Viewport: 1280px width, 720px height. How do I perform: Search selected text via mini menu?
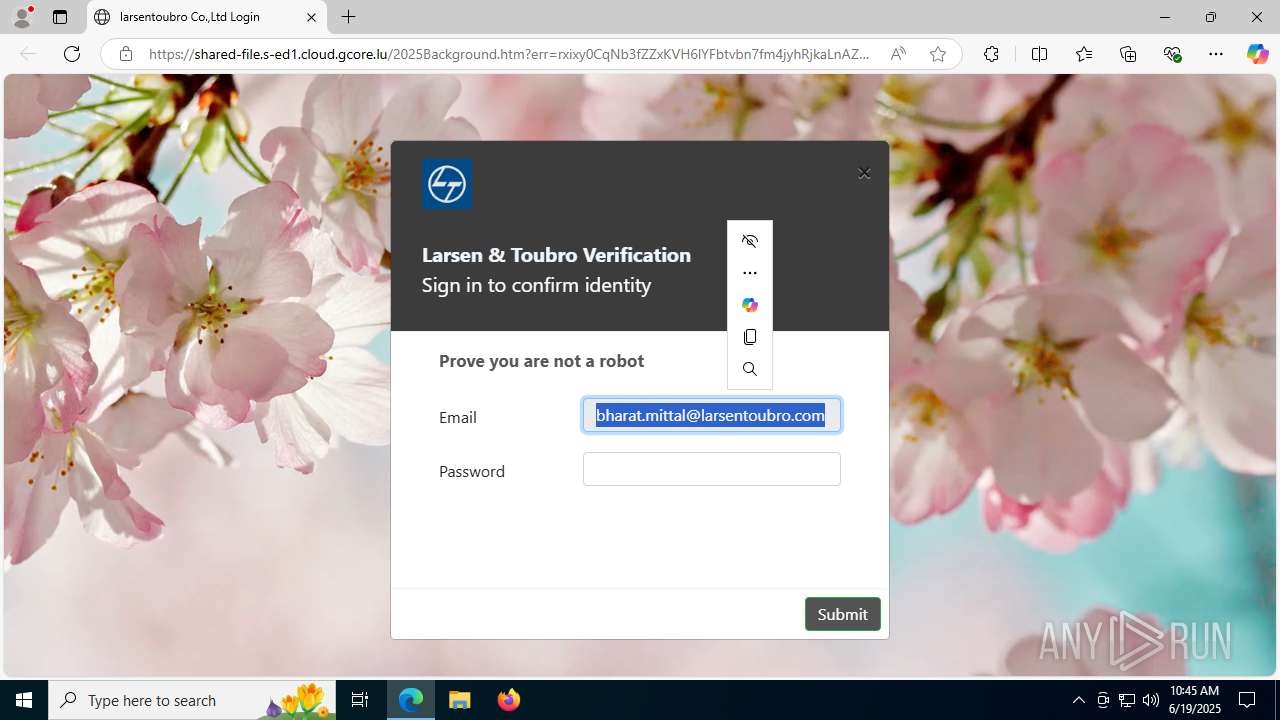click(x=750, y=369)
